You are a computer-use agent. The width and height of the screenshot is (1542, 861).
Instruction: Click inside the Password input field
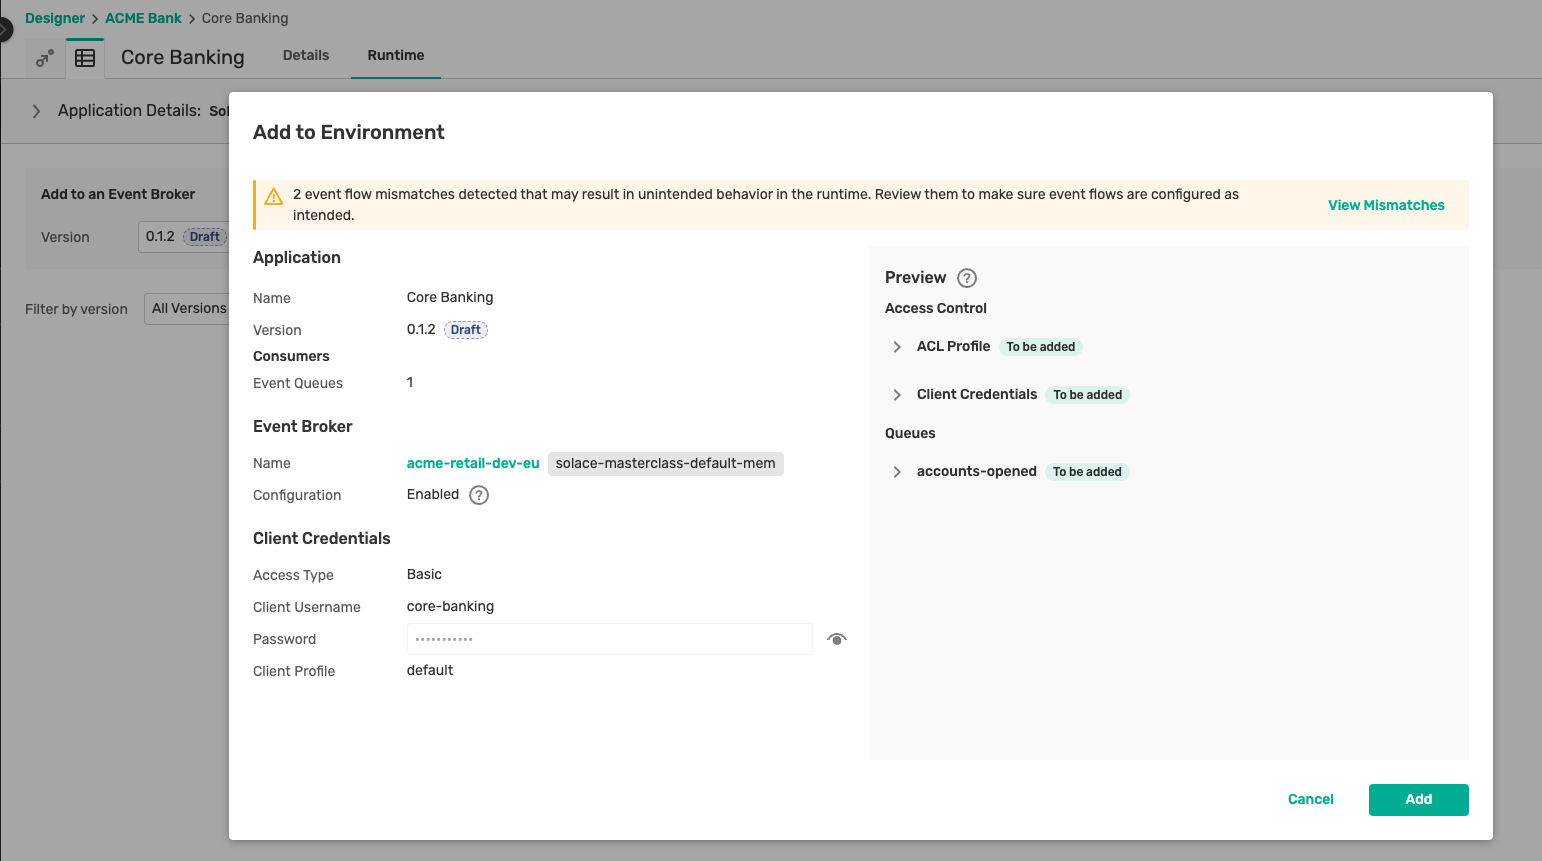(609, 638)
